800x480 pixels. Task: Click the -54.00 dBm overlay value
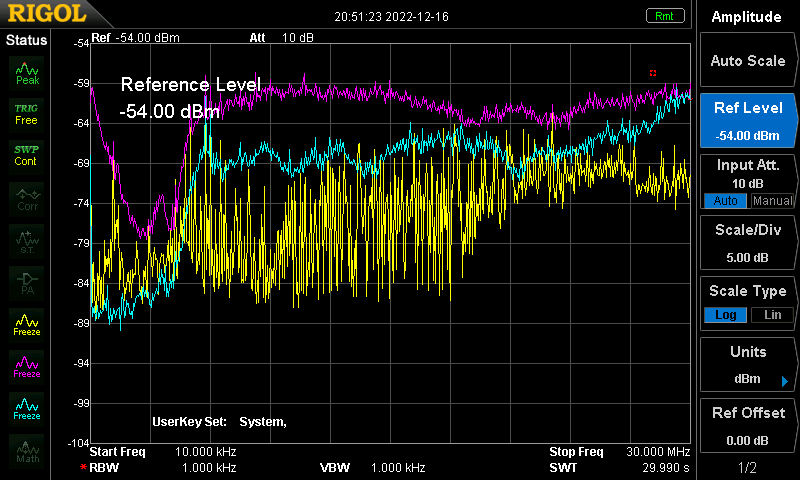click(169, 111)
